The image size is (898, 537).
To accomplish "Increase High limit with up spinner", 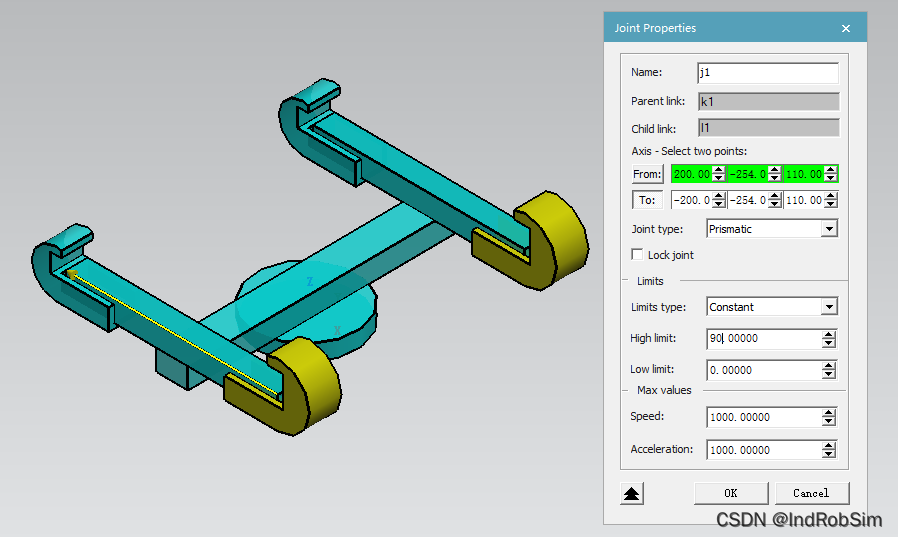I will (829, 334).
